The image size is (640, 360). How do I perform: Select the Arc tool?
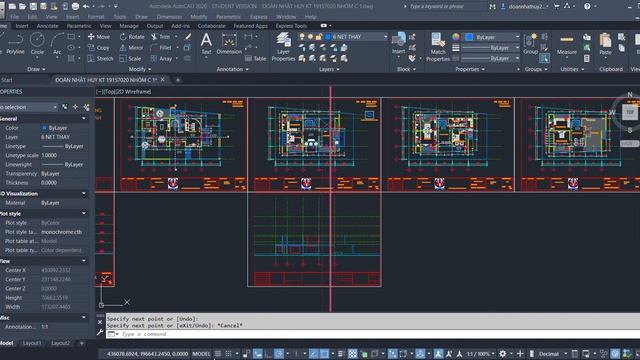(x=57, y=44)
